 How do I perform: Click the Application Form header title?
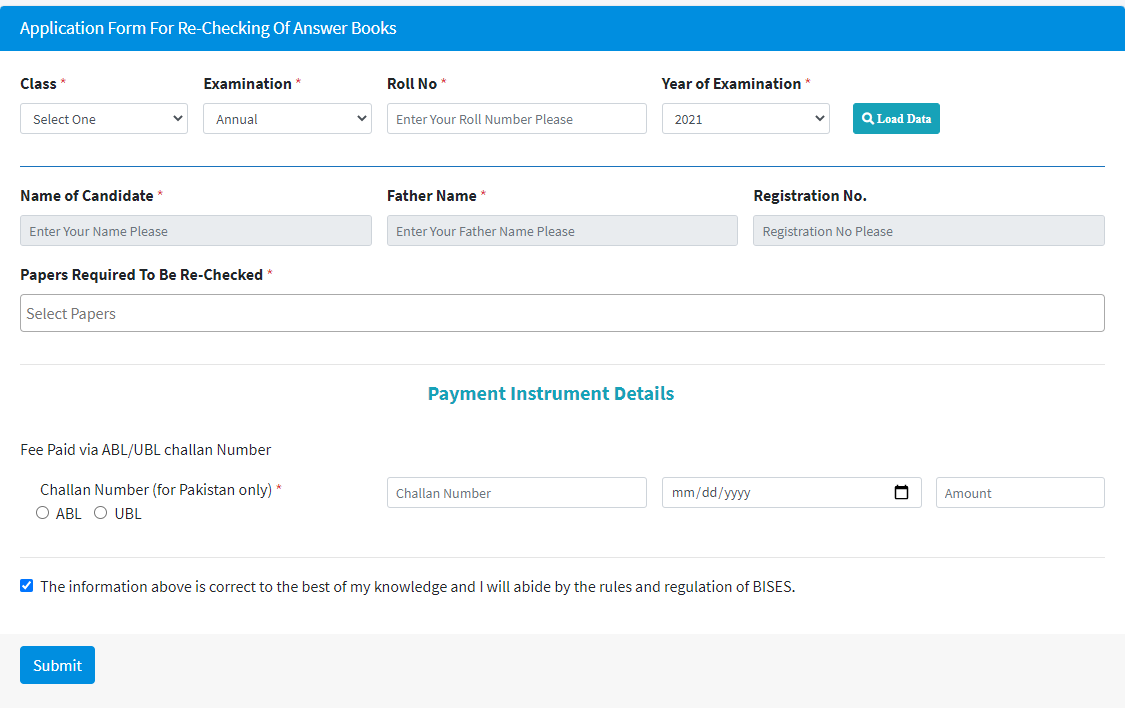208,28
